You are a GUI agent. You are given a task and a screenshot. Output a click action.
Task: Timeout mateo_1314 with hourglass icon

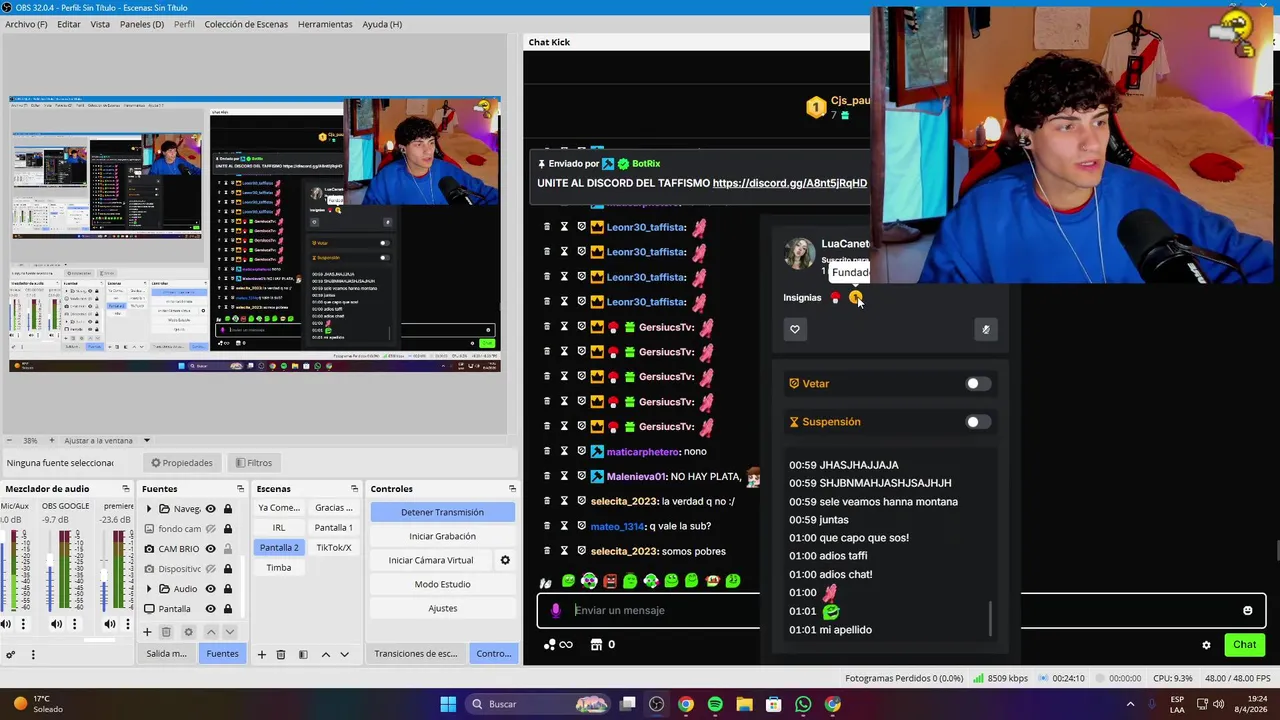pos(564,526)
